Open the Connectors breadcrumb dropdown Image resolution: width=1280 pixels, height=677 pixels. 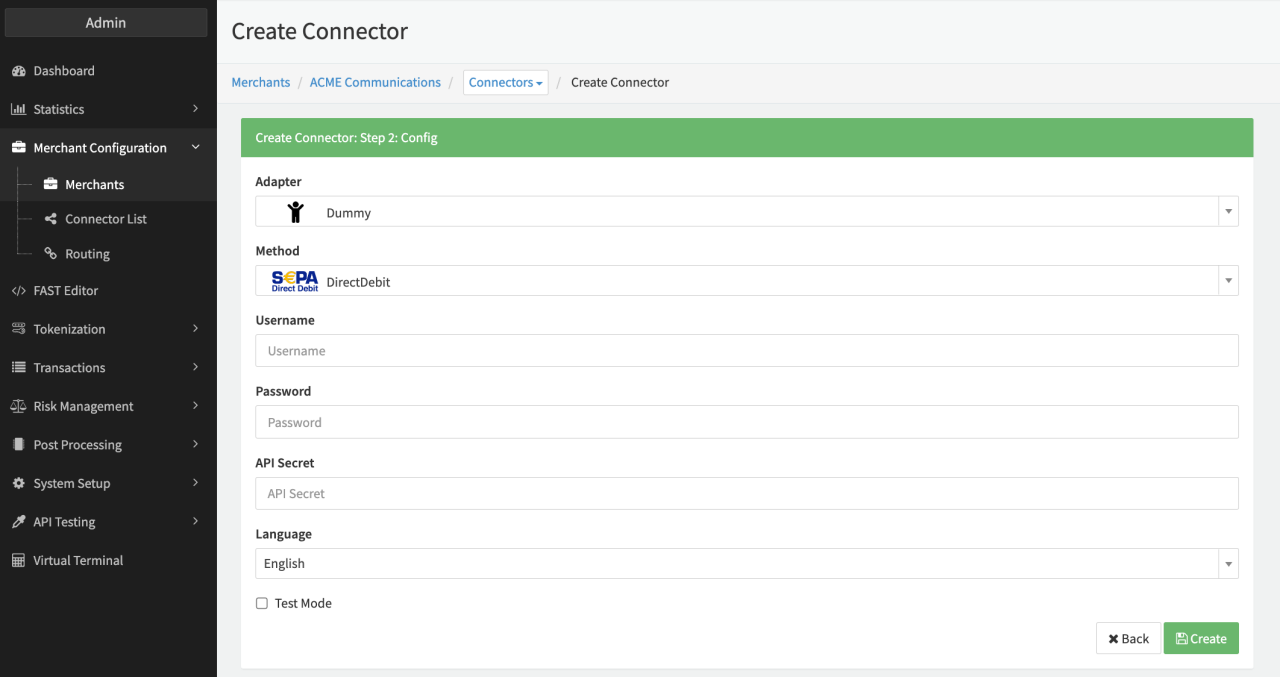tap(506, 83)
